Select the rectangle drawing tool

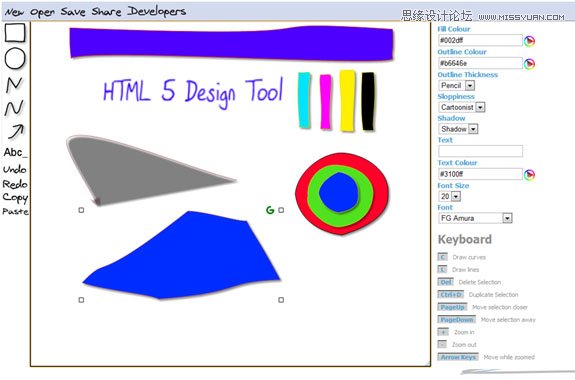pos(15,33)
